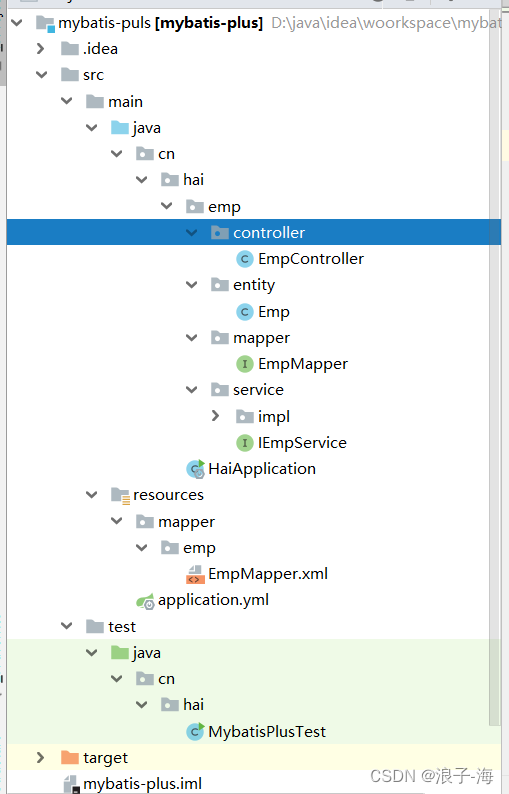Click the .idea folder icon

[x=69, y=49]
